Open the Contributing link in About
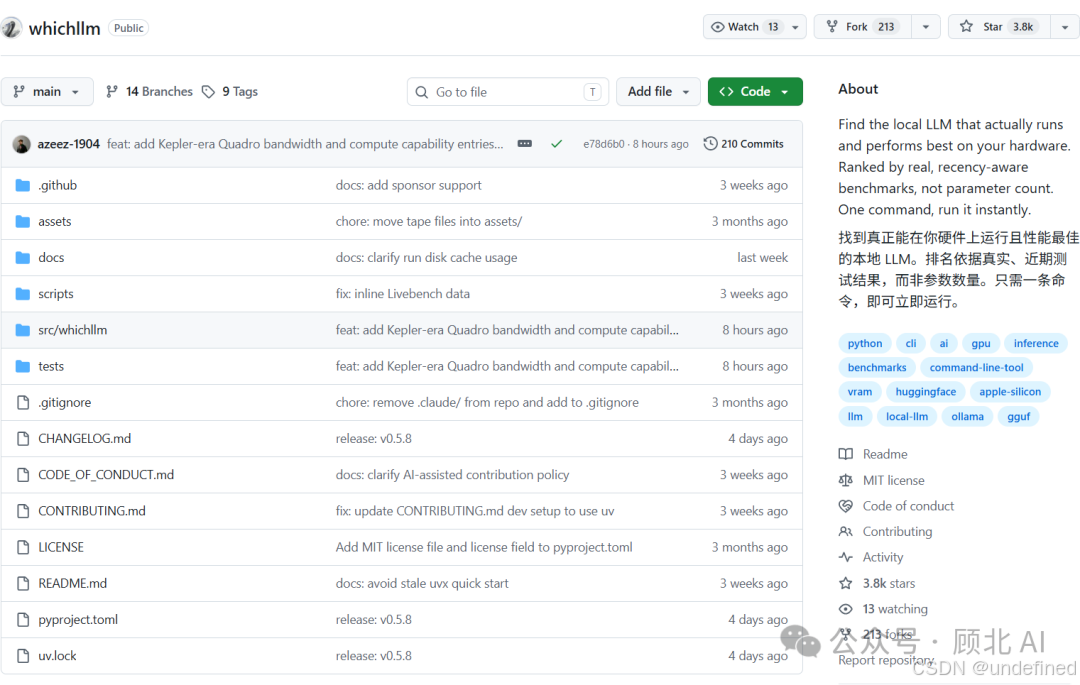Screen dimensions: 1080x685 (897, 531)
